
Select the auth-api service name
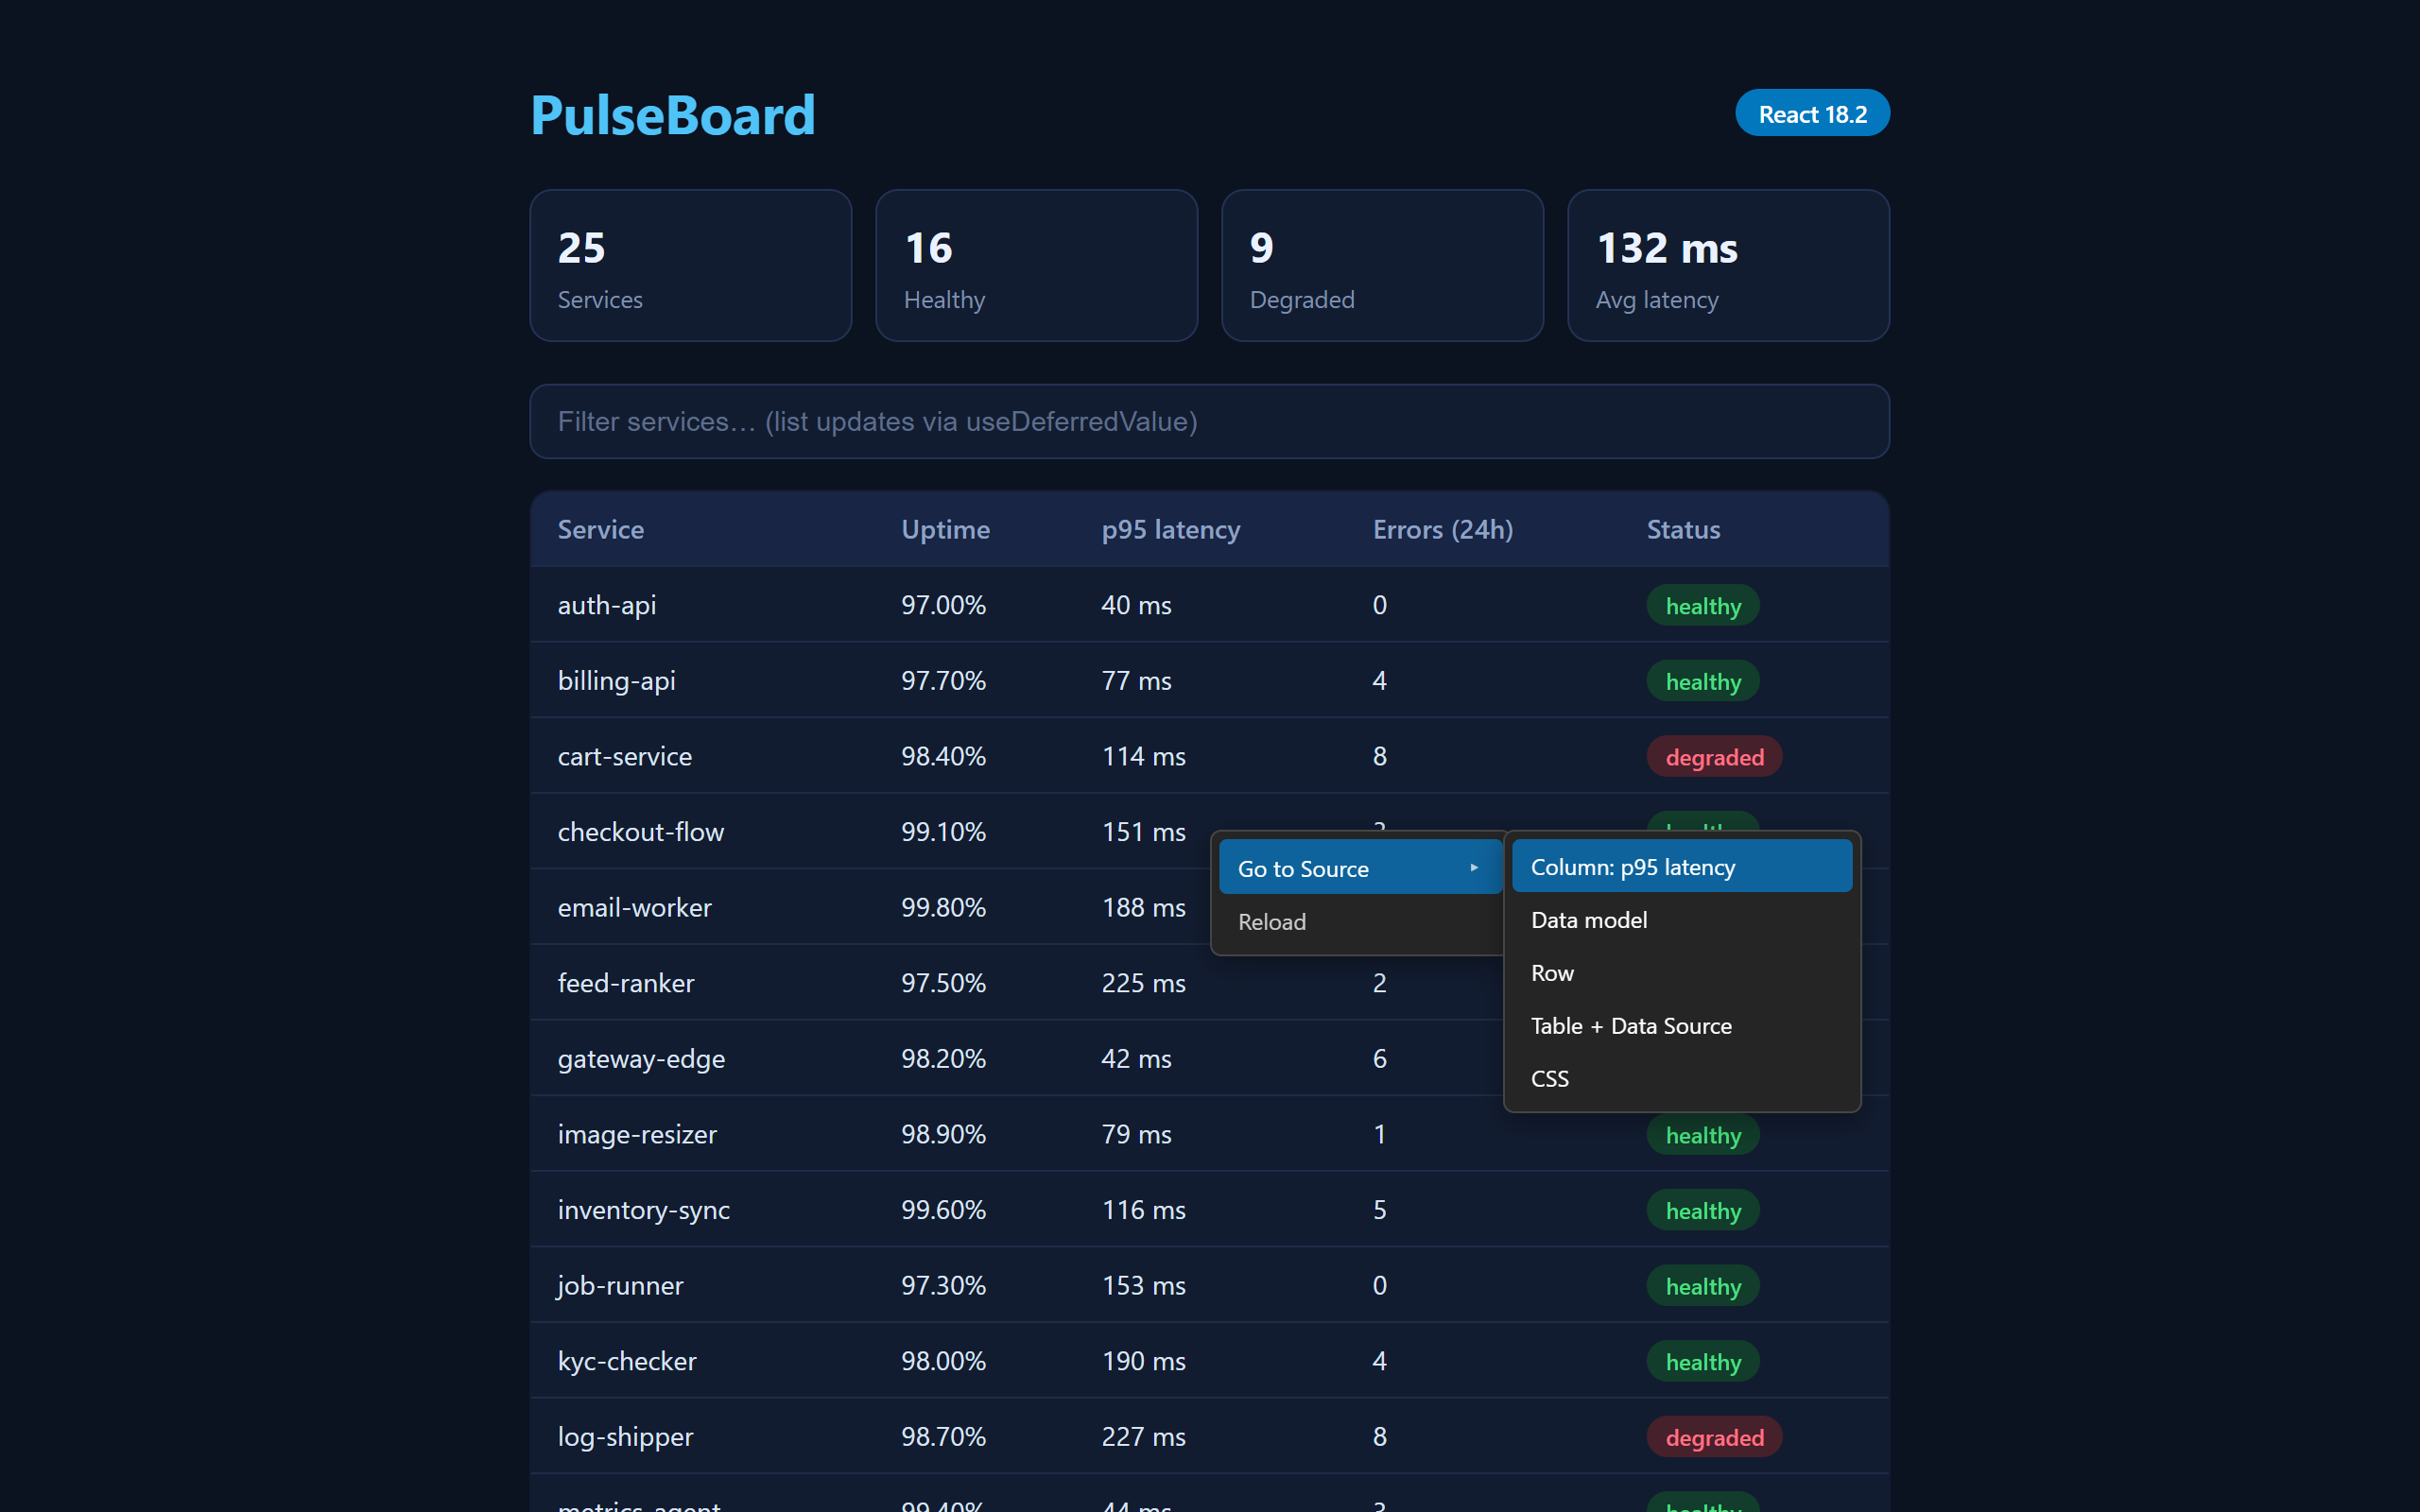click(607, 605)
